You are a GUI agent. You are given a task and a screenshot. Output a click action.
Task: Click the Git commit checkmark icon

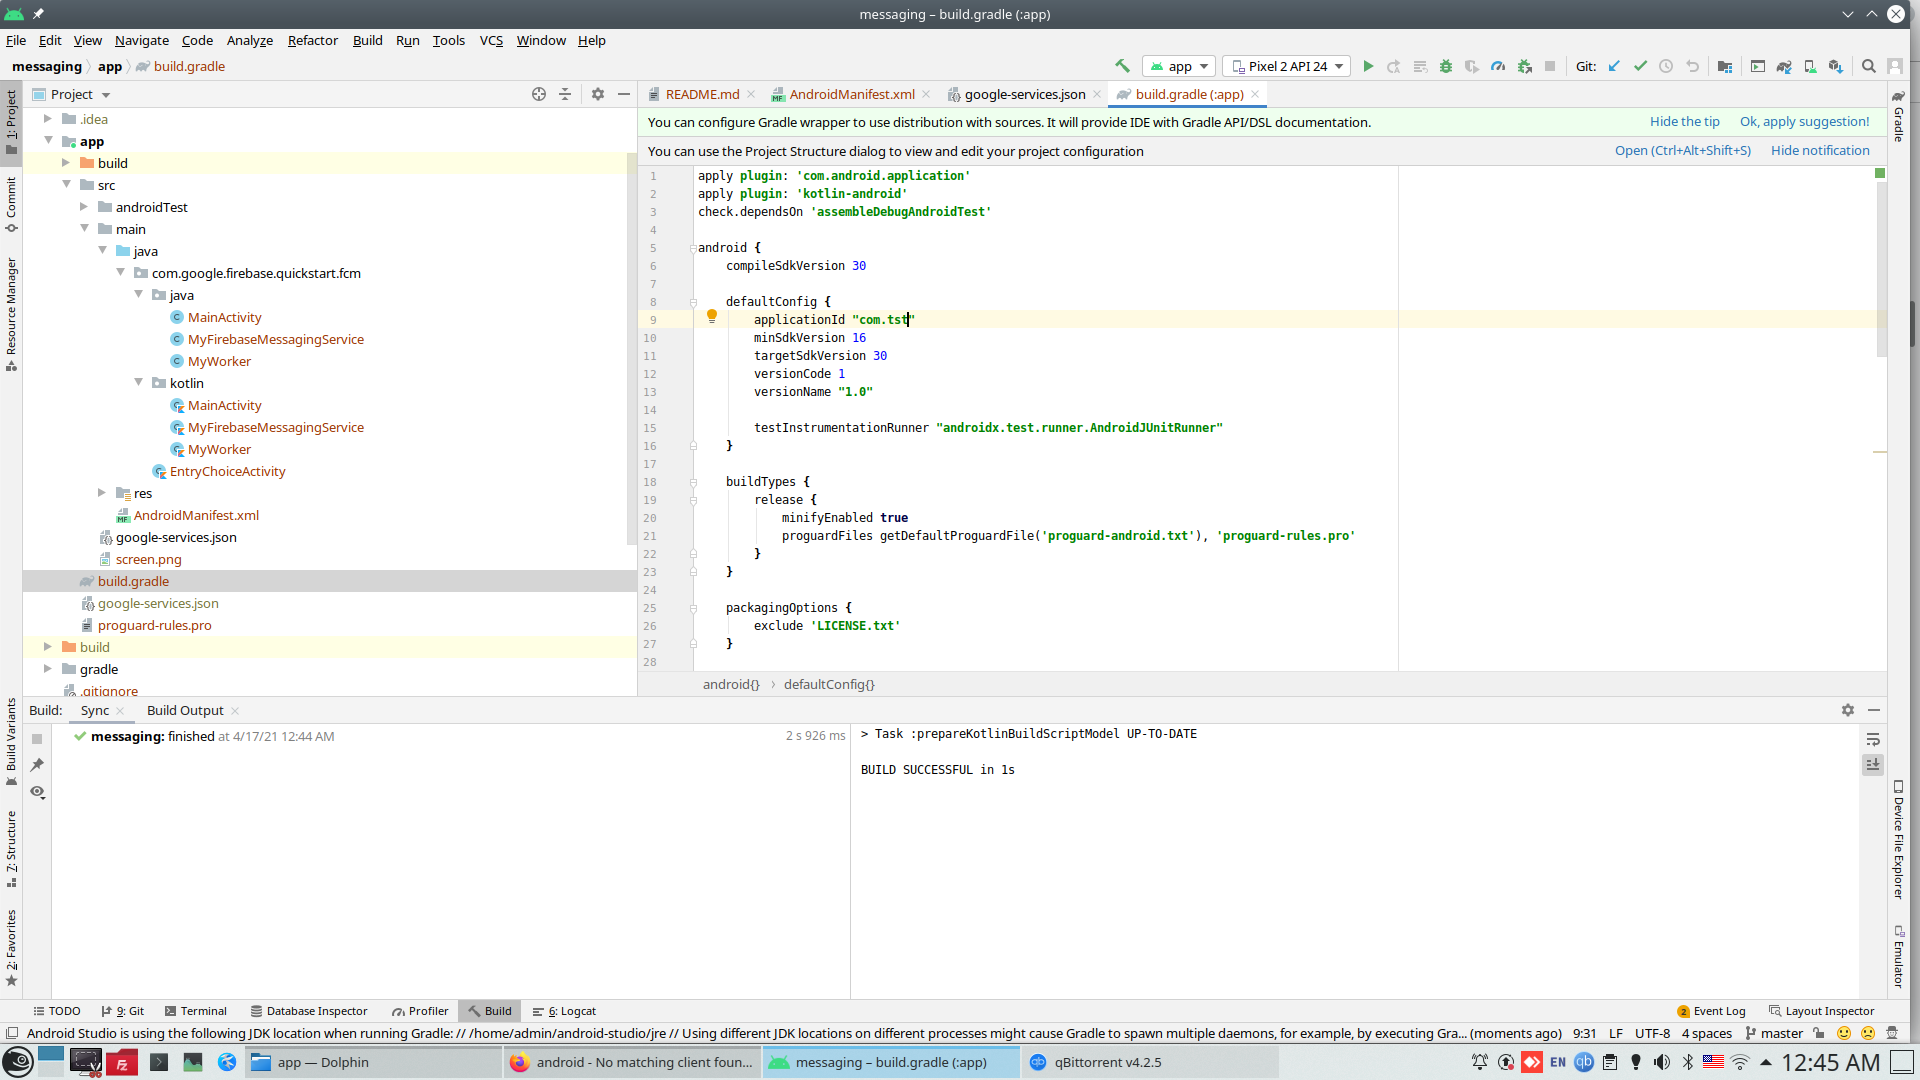click(x=1640, y=66)
